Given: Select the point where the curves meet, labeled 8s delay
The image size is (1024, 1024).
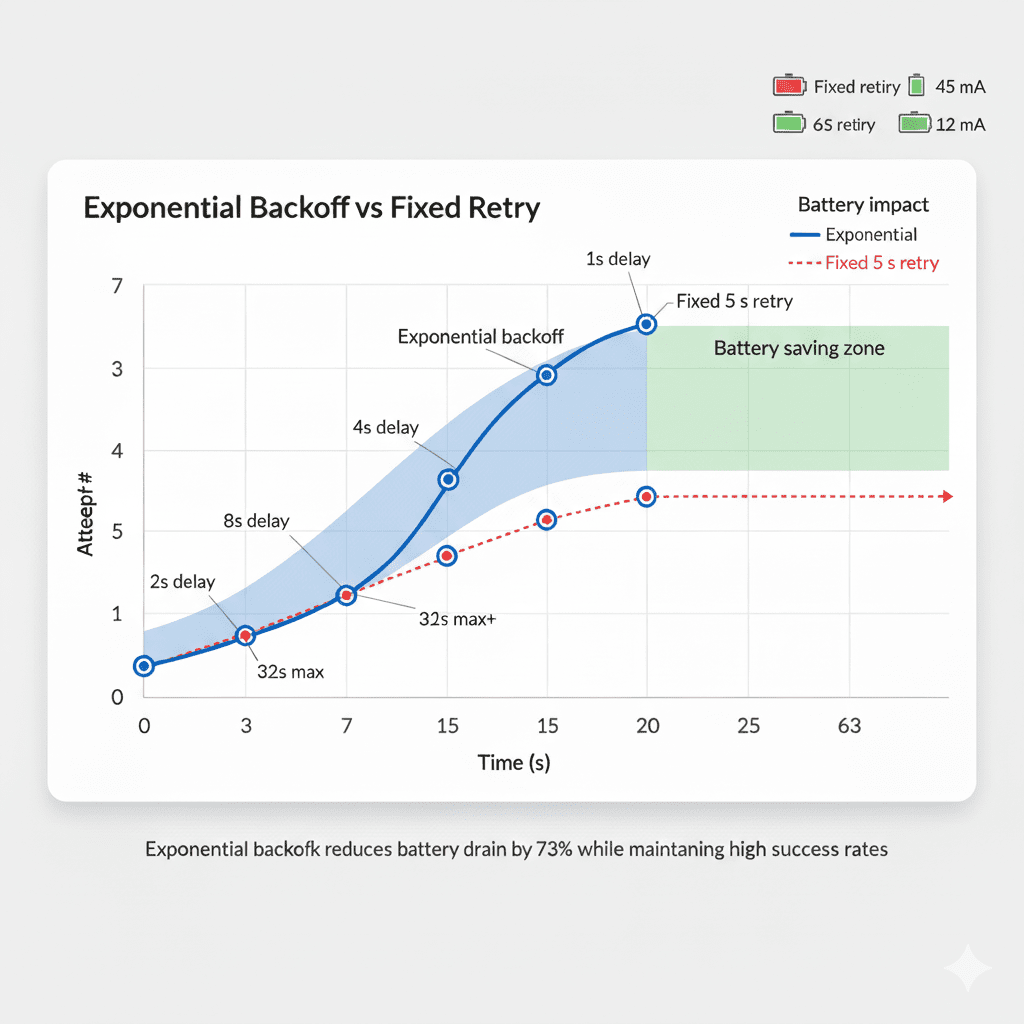Looking at the screenshot, I should [x=346, y=595].
